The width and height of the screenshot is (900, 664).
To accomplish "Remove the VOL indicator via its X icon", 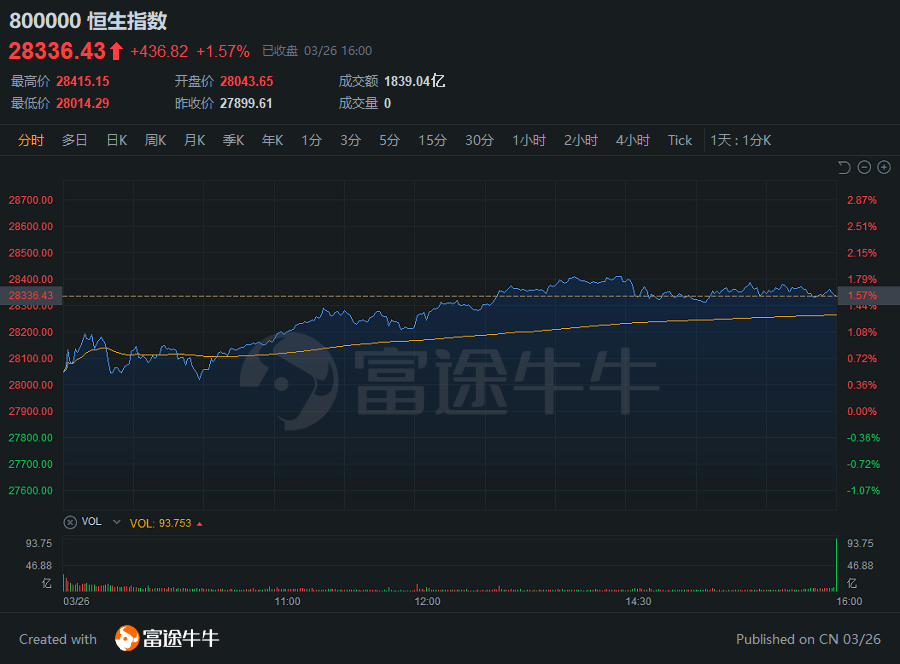I will pyautogui.click(x=70, y=521).
